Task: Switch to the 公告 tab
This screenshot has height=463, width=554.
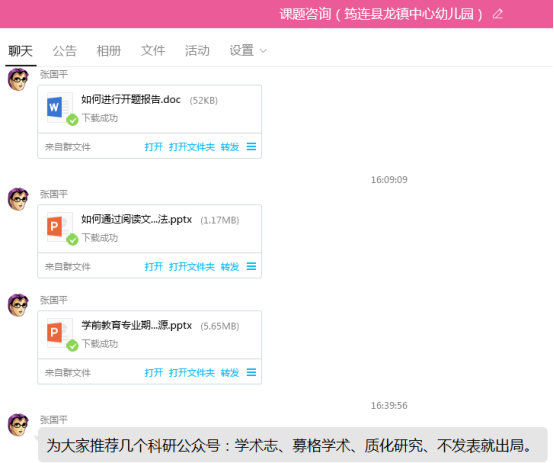Action: pyautogui.click(x=65, y=51)
